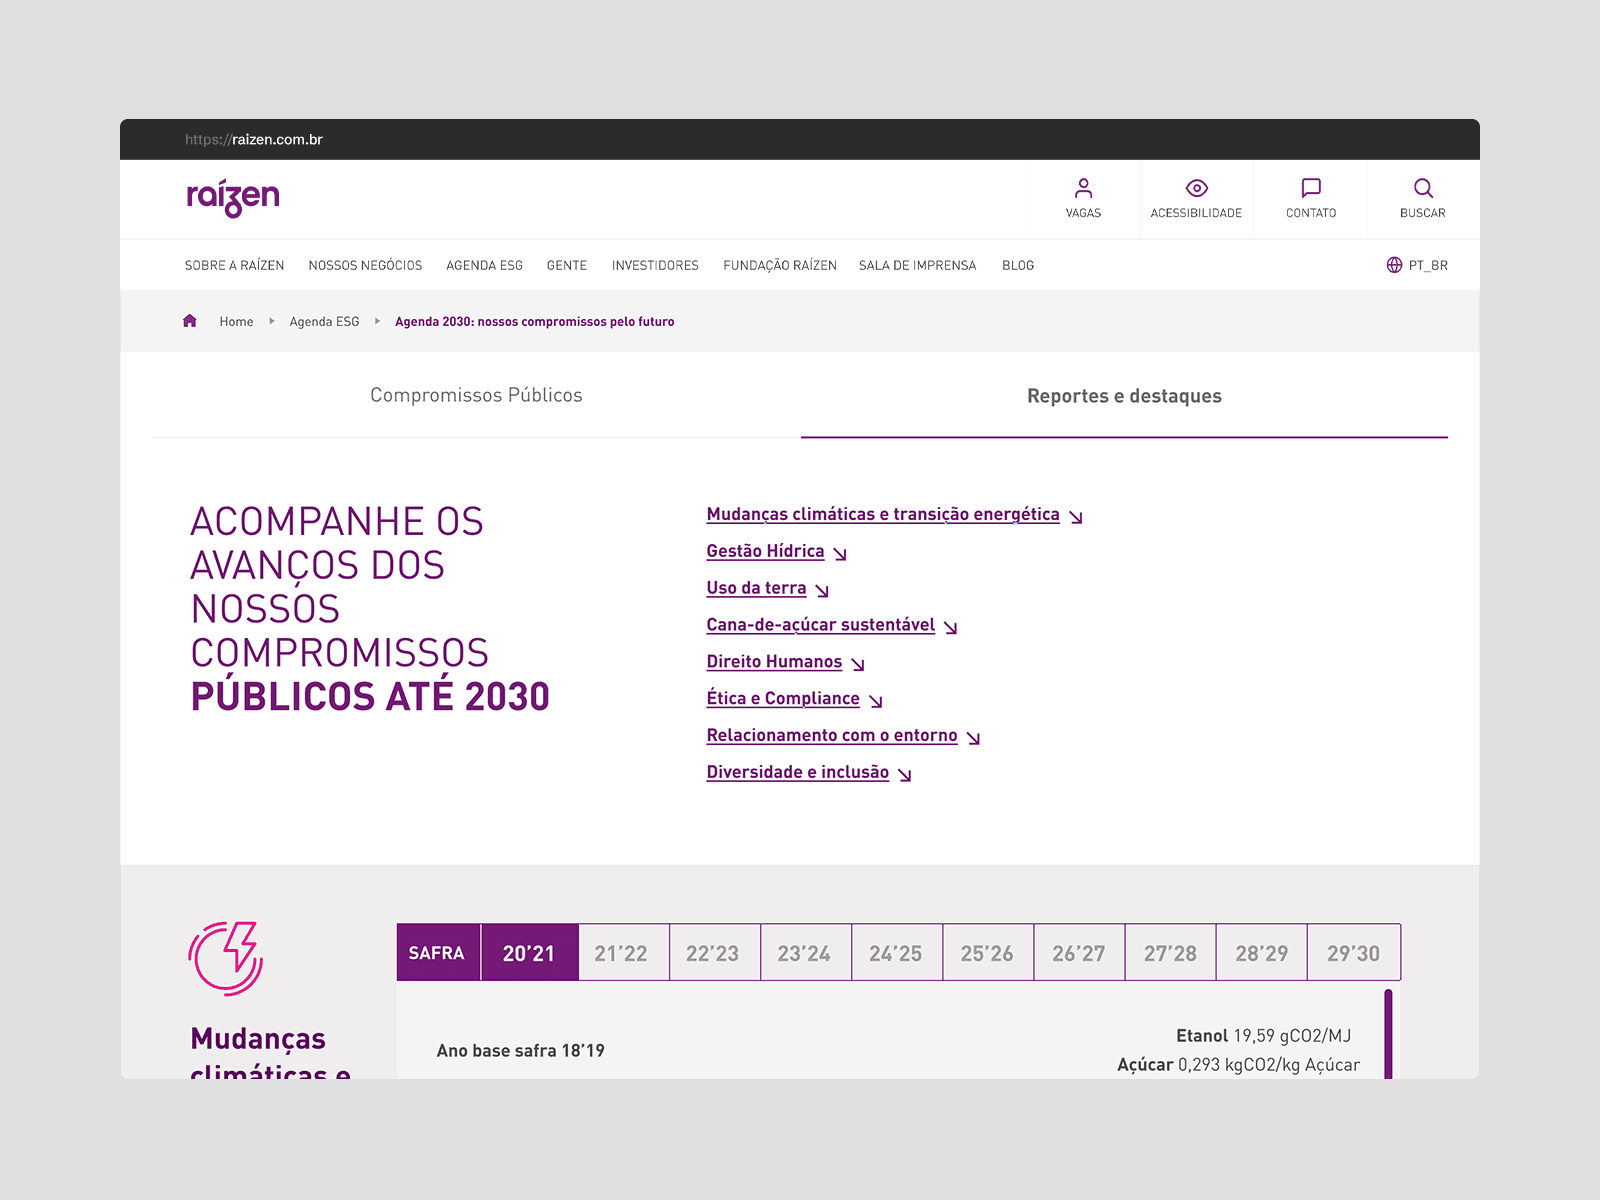Open the Agenda ESG navigation menu
1600x1200 pixels.
pos(484,265)
